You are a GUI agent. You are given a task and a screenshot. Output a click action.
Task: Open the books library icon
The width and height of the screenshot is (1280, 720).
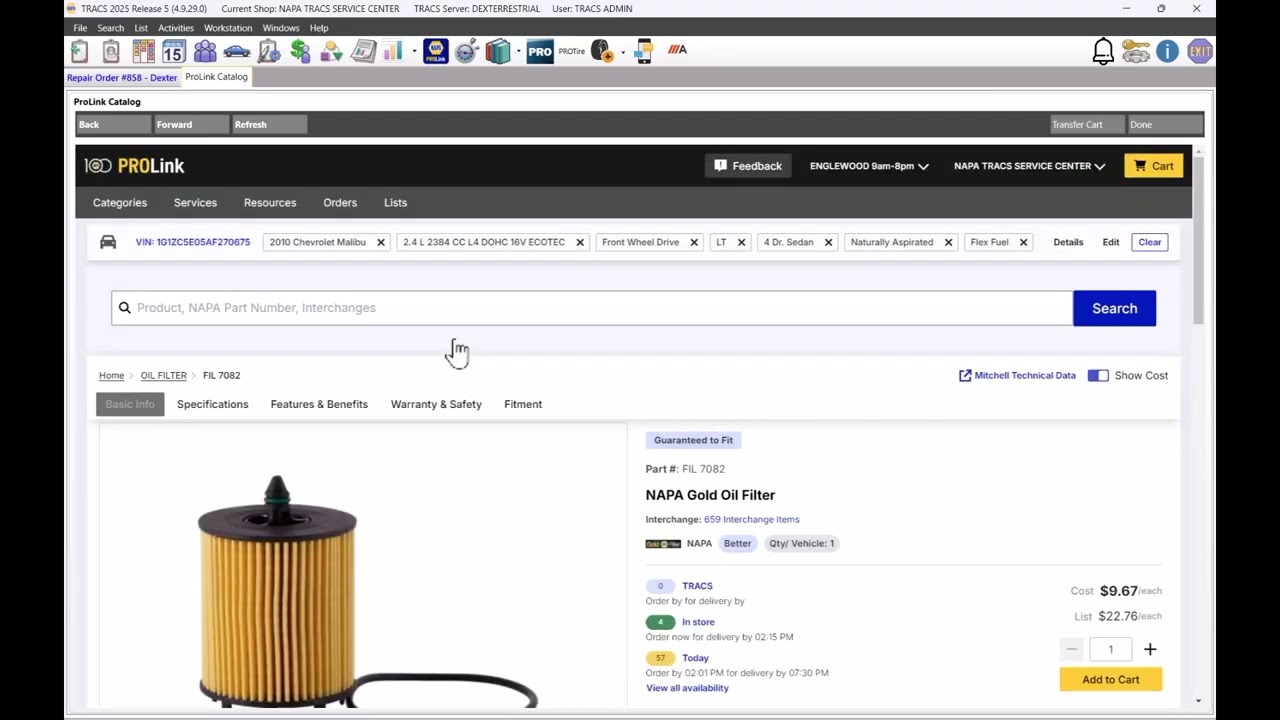pos(498,51)
